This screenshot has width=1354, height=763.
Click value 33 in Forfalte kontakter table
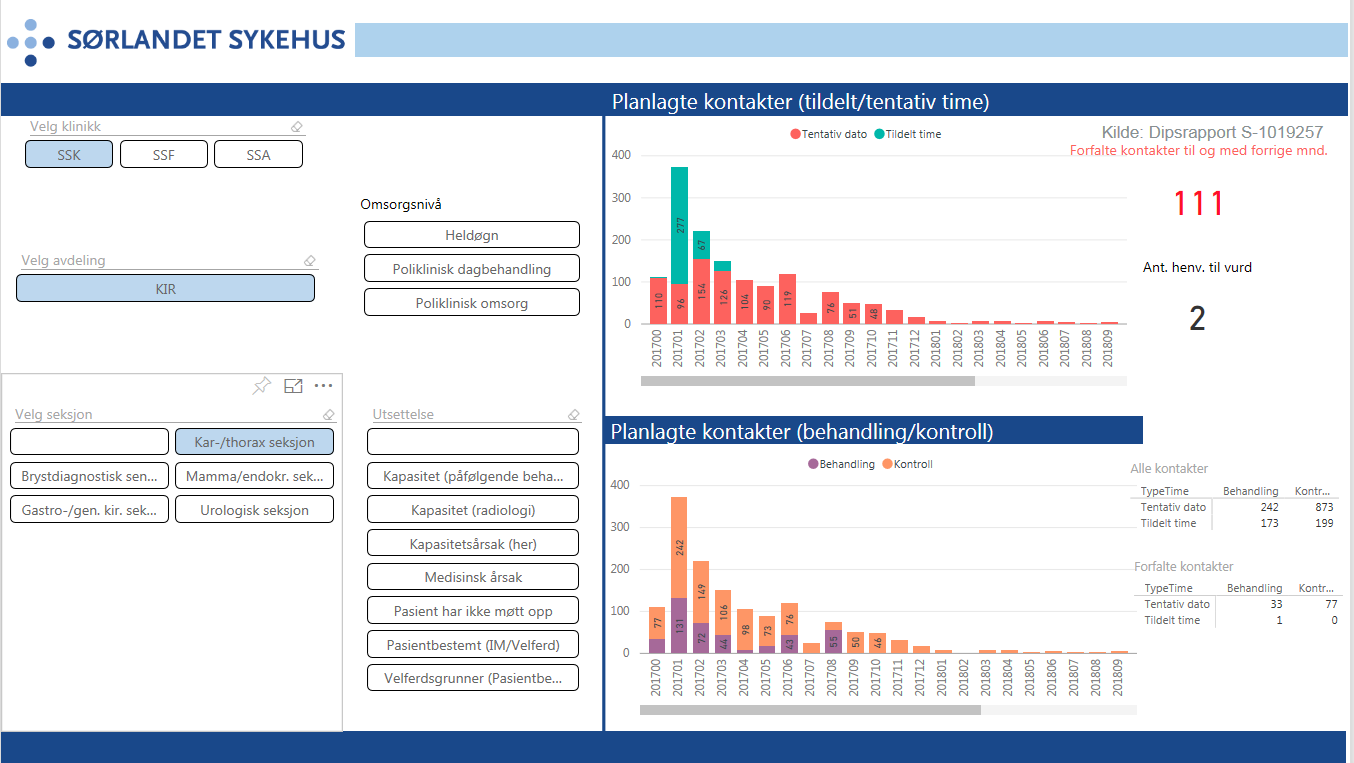(1275, 604)
